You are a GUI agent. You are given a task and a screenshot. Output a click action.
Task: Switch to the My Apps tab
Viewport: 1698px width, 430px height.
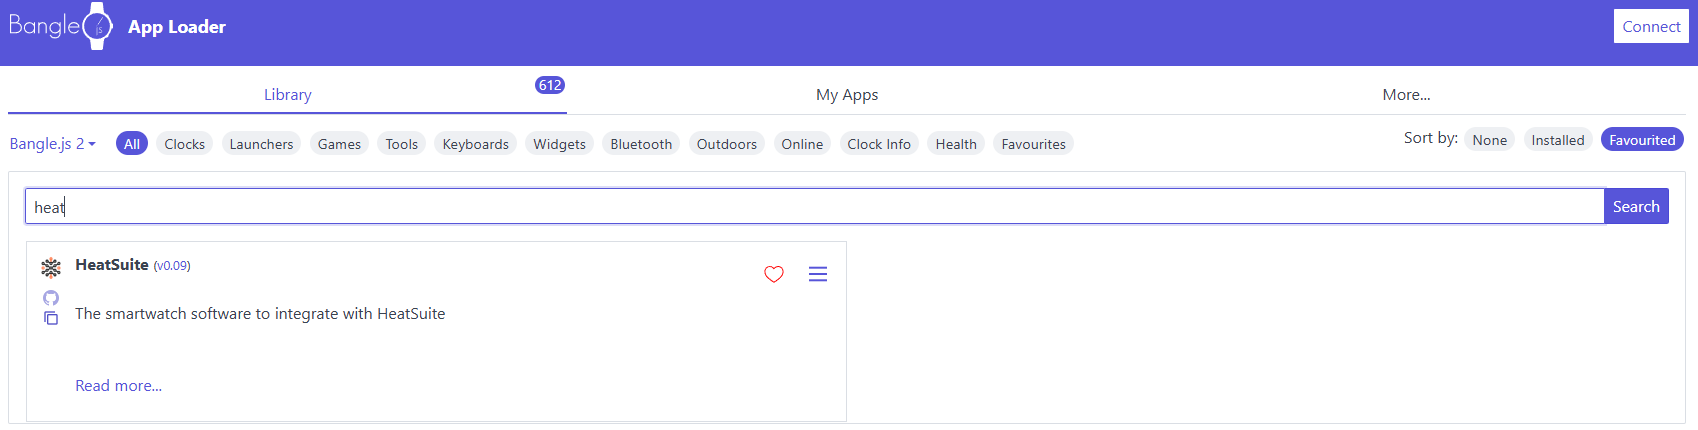pos(847,95)
